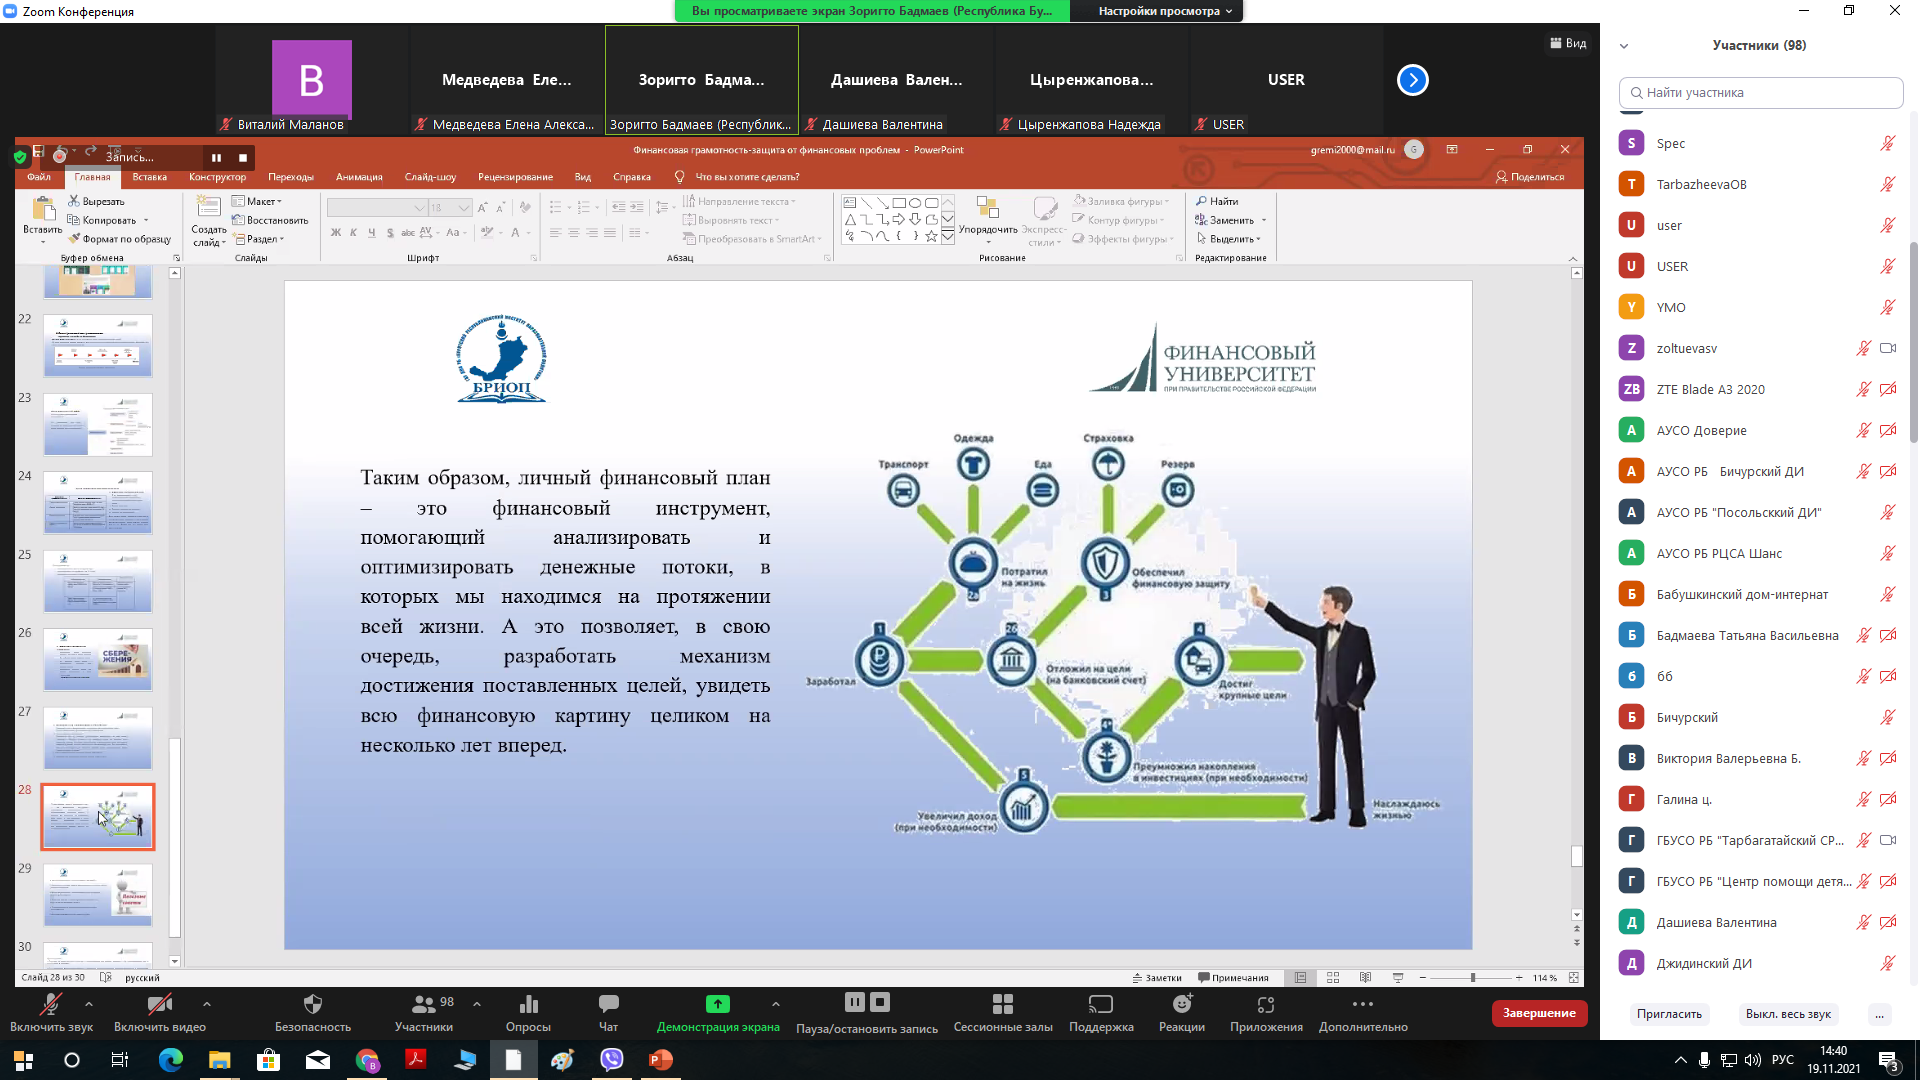Unmute the microphone (Включить звук)
The image size is (1920, 1080).
pos(50,1004)
